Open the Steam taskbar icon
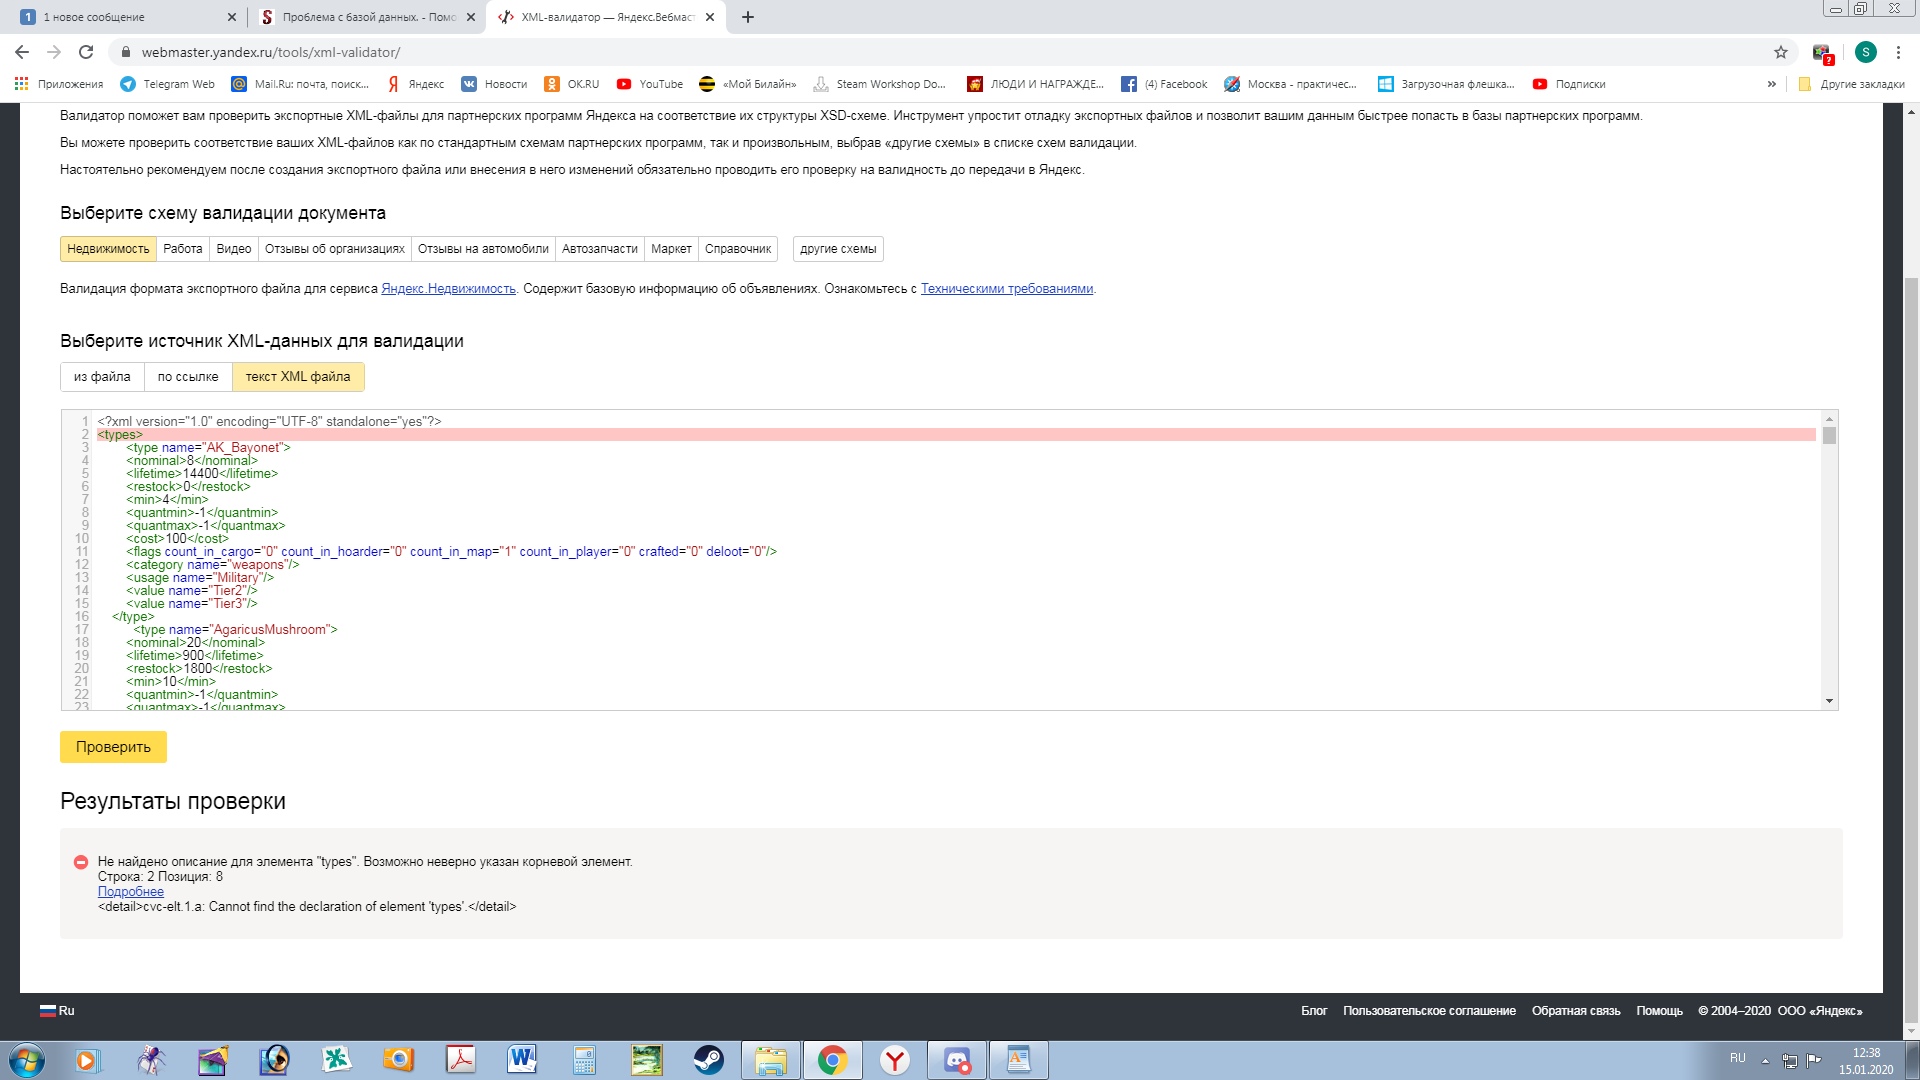 click(708, 1060)
